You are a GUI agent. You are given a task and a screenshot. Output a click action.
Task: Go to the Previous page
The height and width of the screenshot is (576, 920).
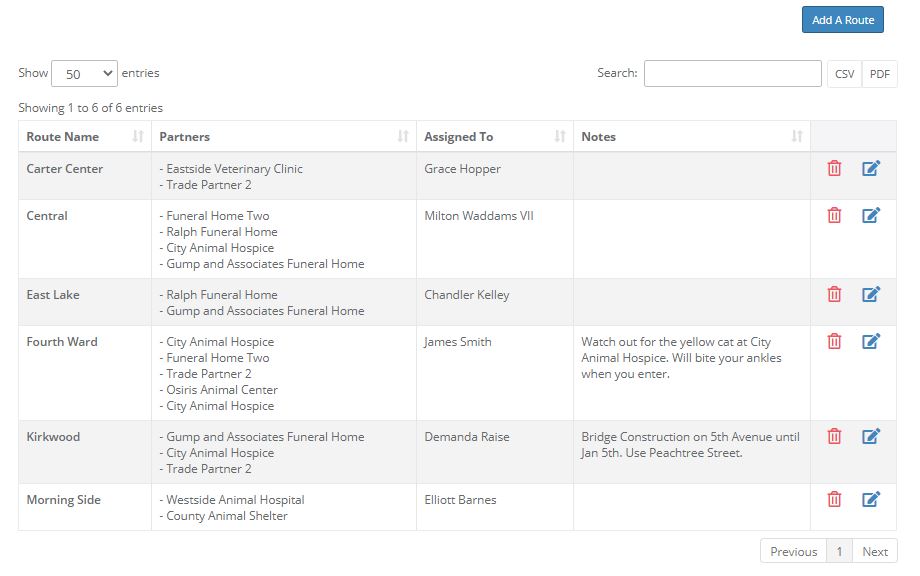(x=793, y=551)
